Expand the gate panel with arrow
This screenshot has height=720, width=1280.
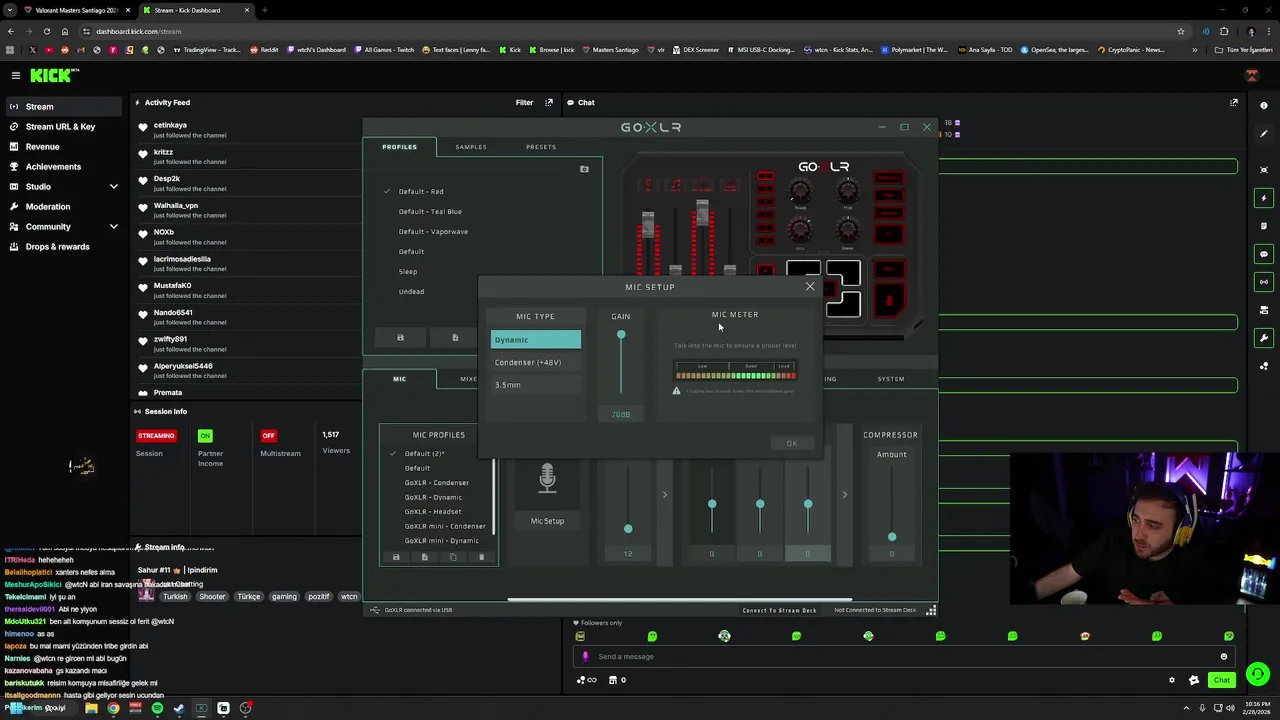(664, 494)
